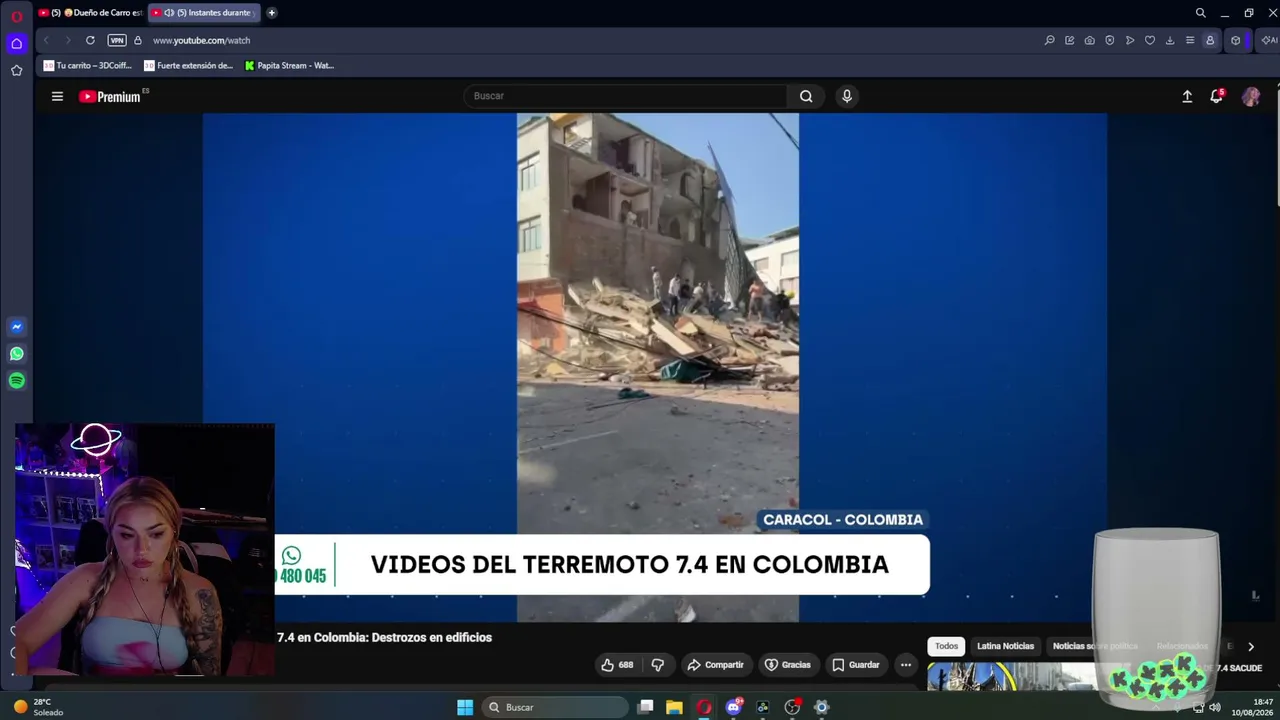Switch to the 'Instantes durante' tab
1280x720 pixels.
[203, 13]
